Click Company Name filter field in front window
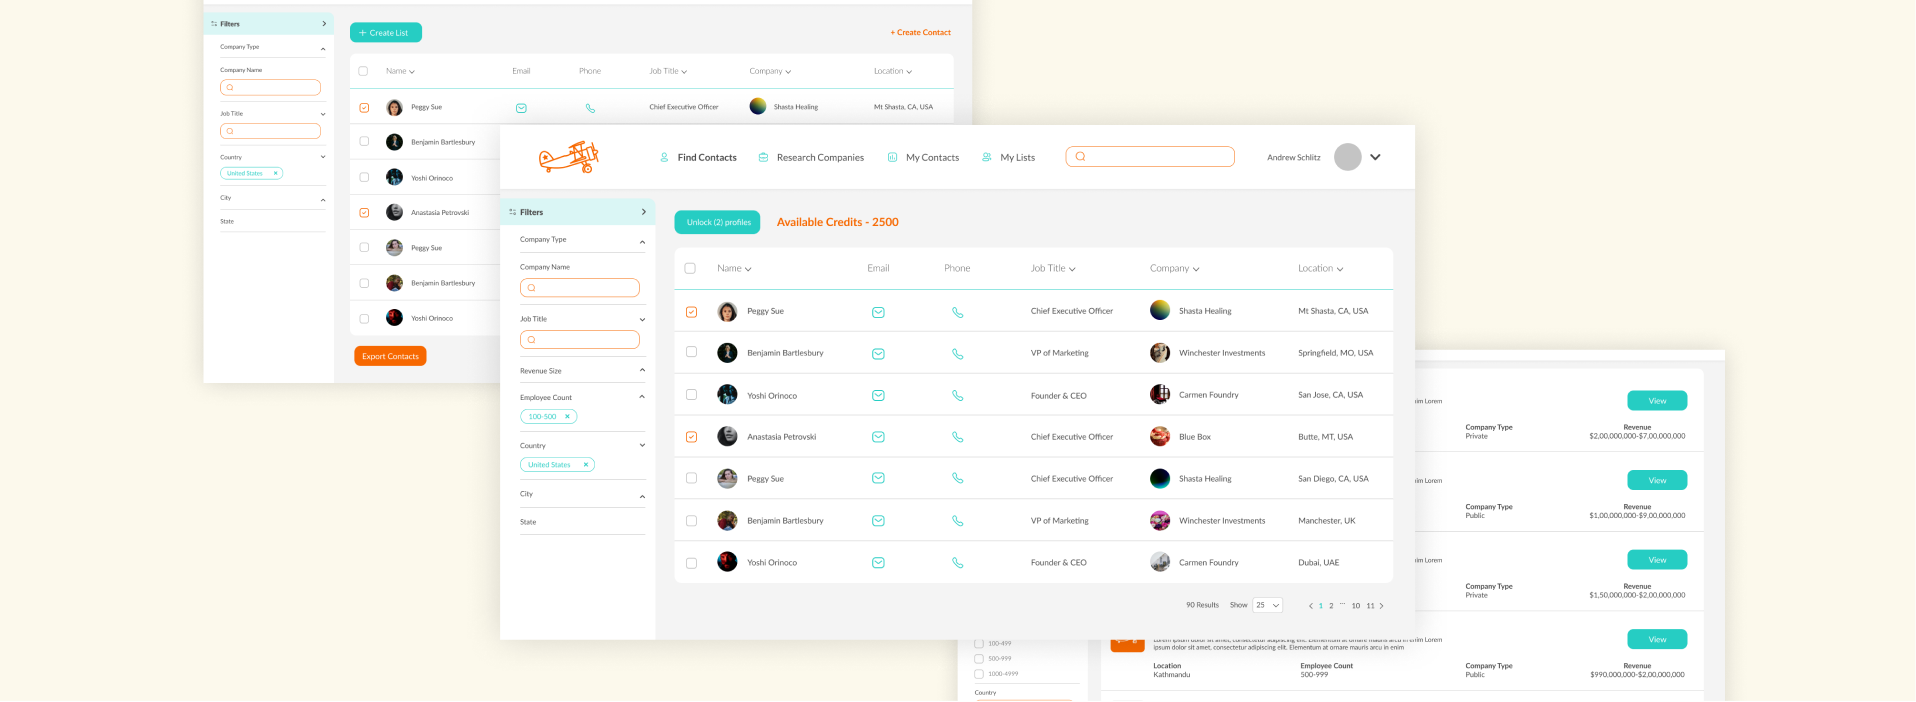 click(x=580, y=288)
